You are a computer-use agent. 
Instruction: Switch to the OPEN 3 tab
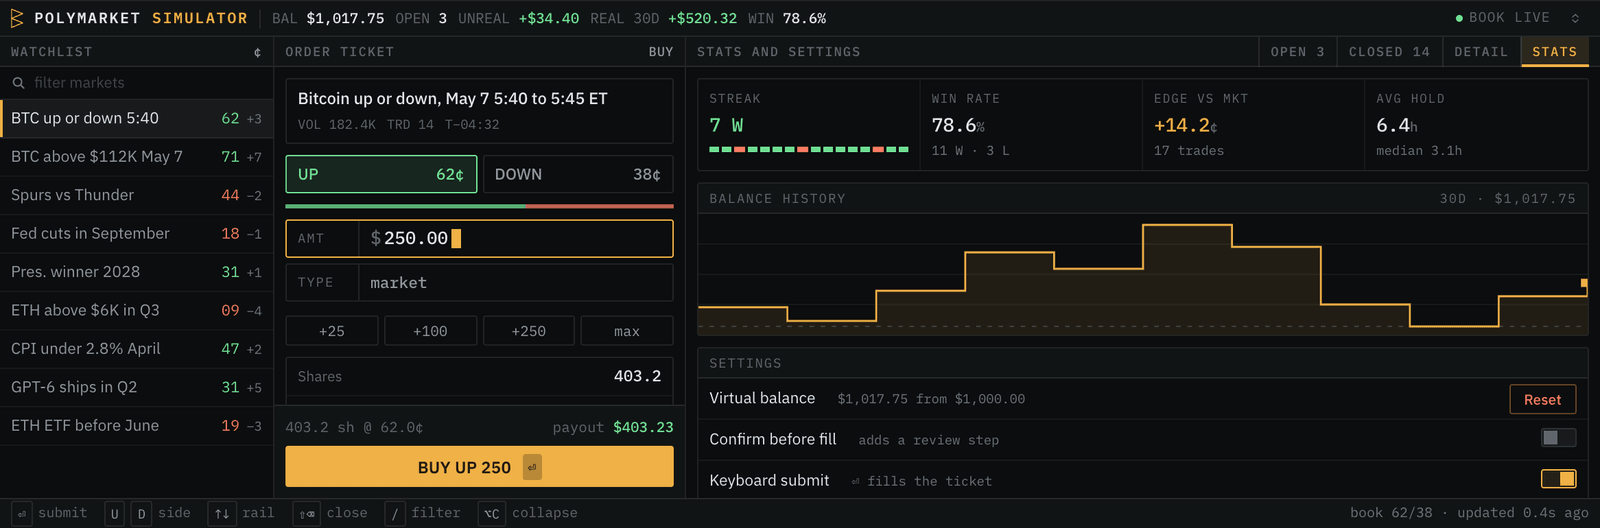(1297, 52)
